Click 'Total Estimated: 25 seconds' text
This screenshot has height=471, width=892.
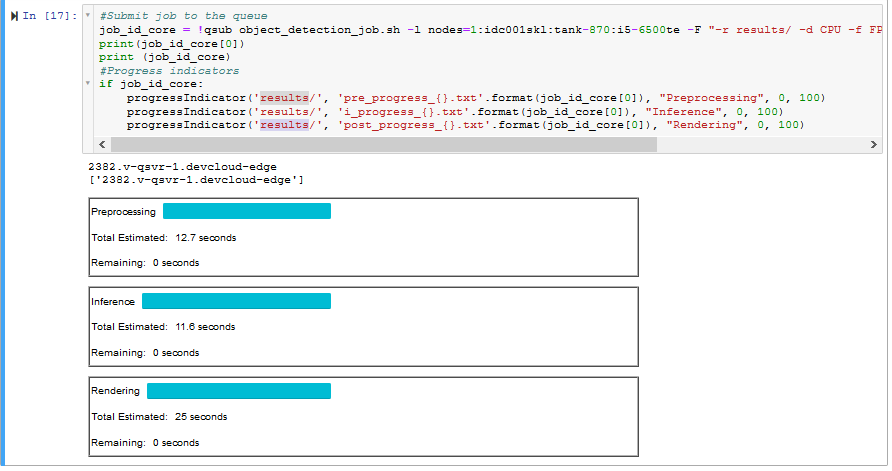(x=159, y=416)
